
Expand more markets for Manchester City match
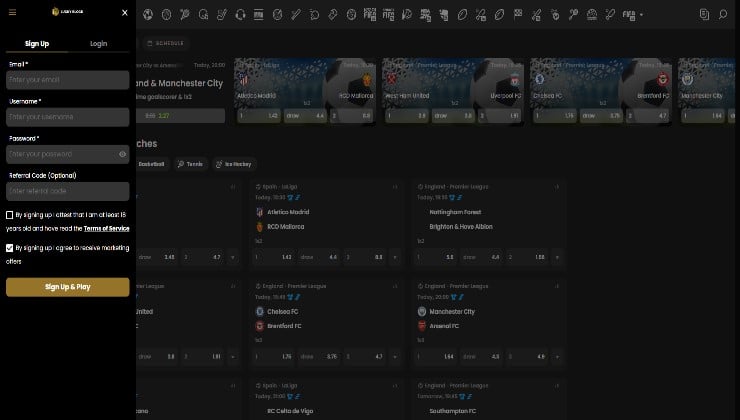pos(557,356)
